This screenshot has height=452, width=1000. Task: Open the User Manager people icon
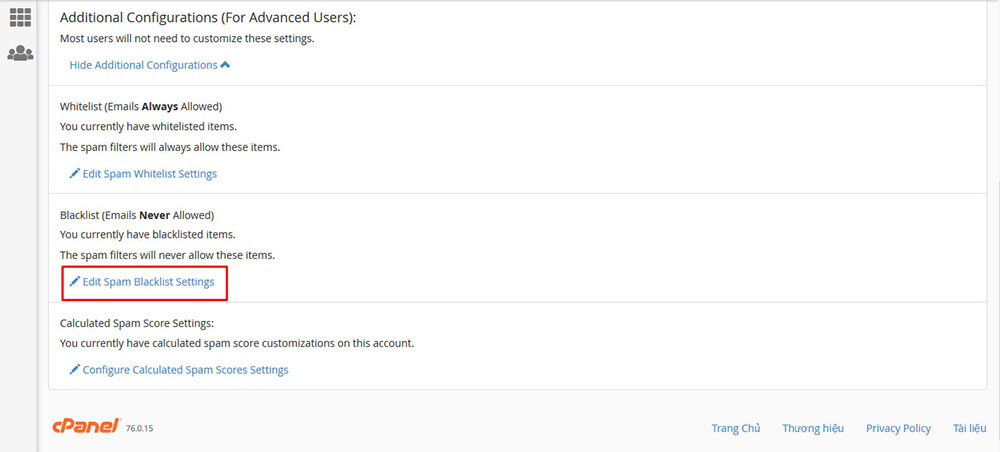point(20,53)
